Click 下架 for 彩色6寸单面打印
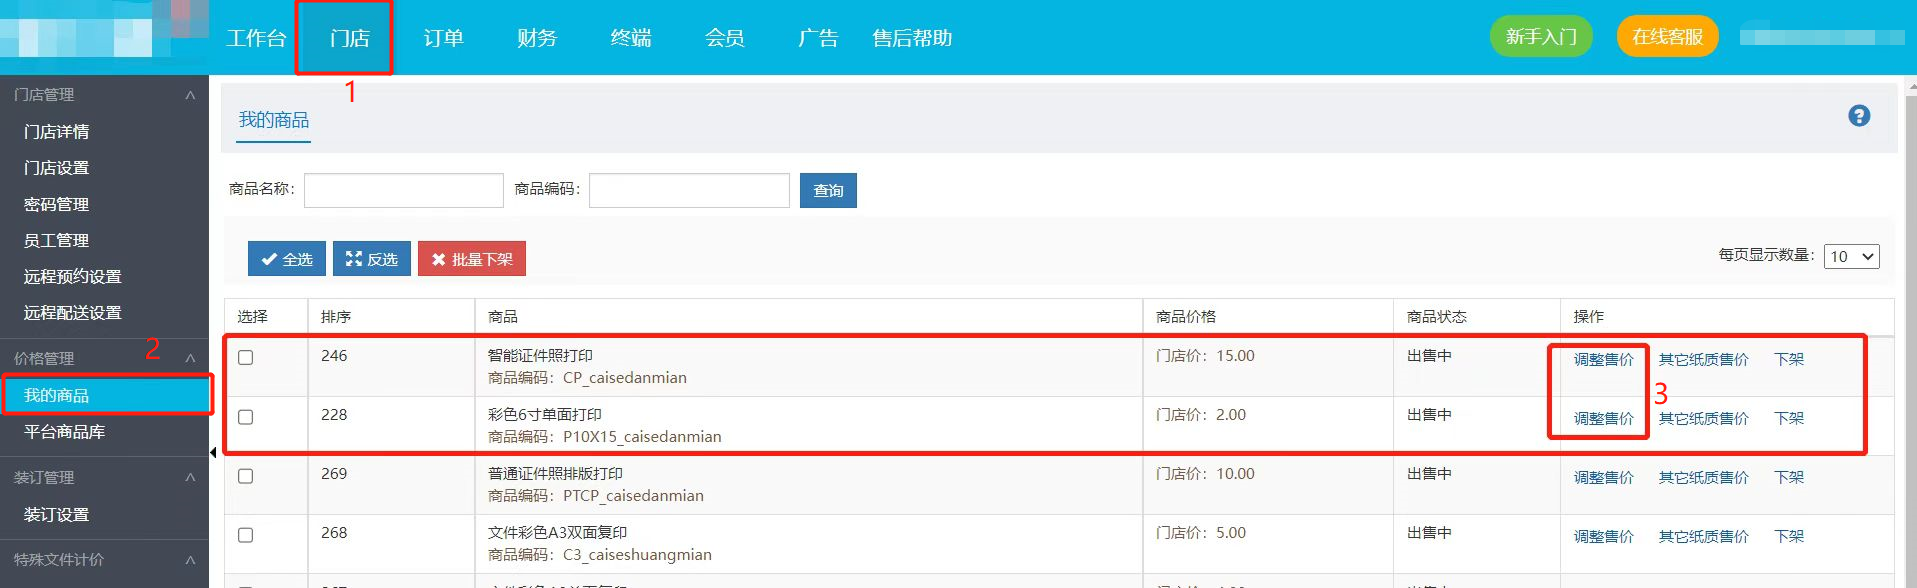 1789,418
